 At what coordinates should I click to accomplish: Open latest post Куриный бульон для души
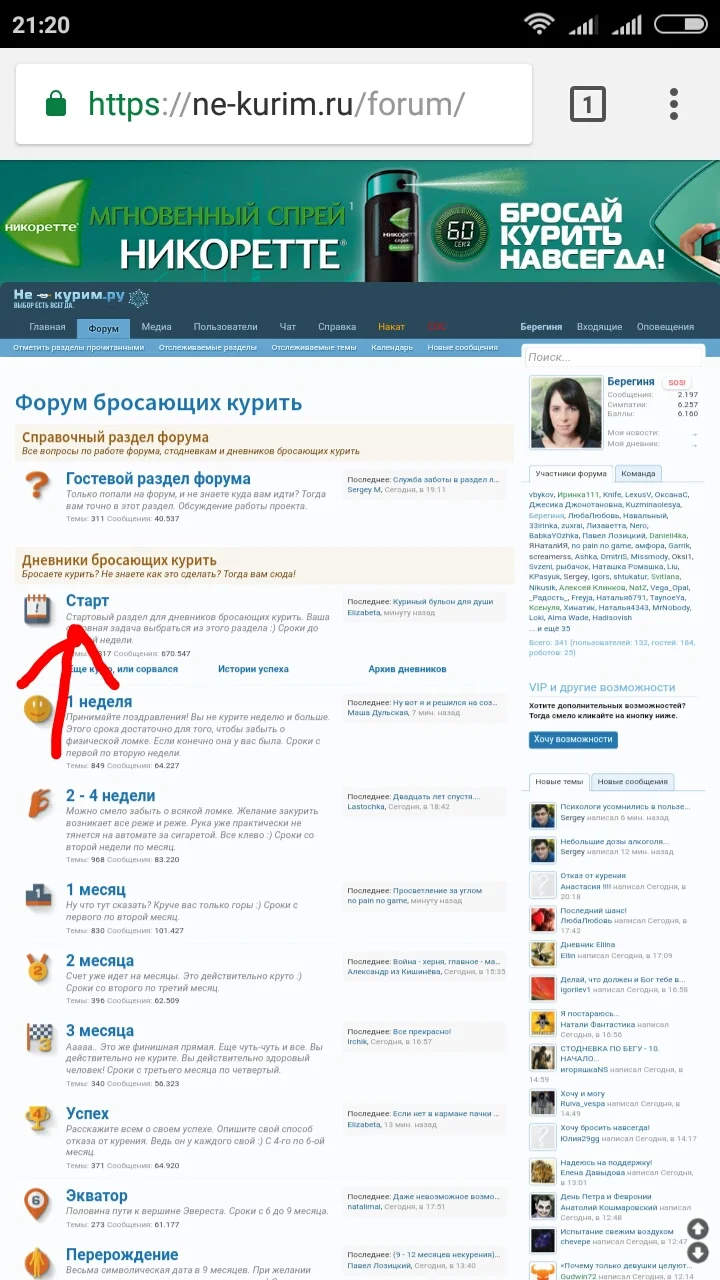point(443,602)
